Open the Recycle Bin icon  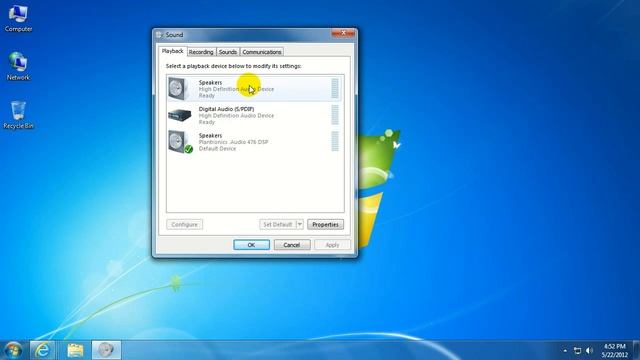point(18,115)
